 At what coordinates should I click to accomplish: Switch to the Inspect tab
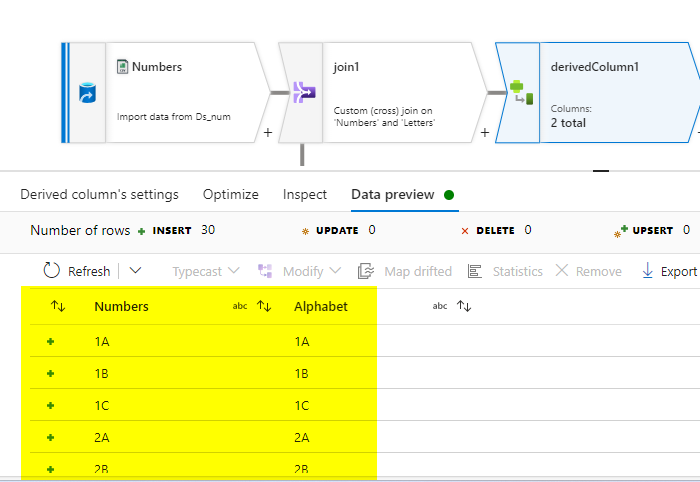tap(305, 195)
